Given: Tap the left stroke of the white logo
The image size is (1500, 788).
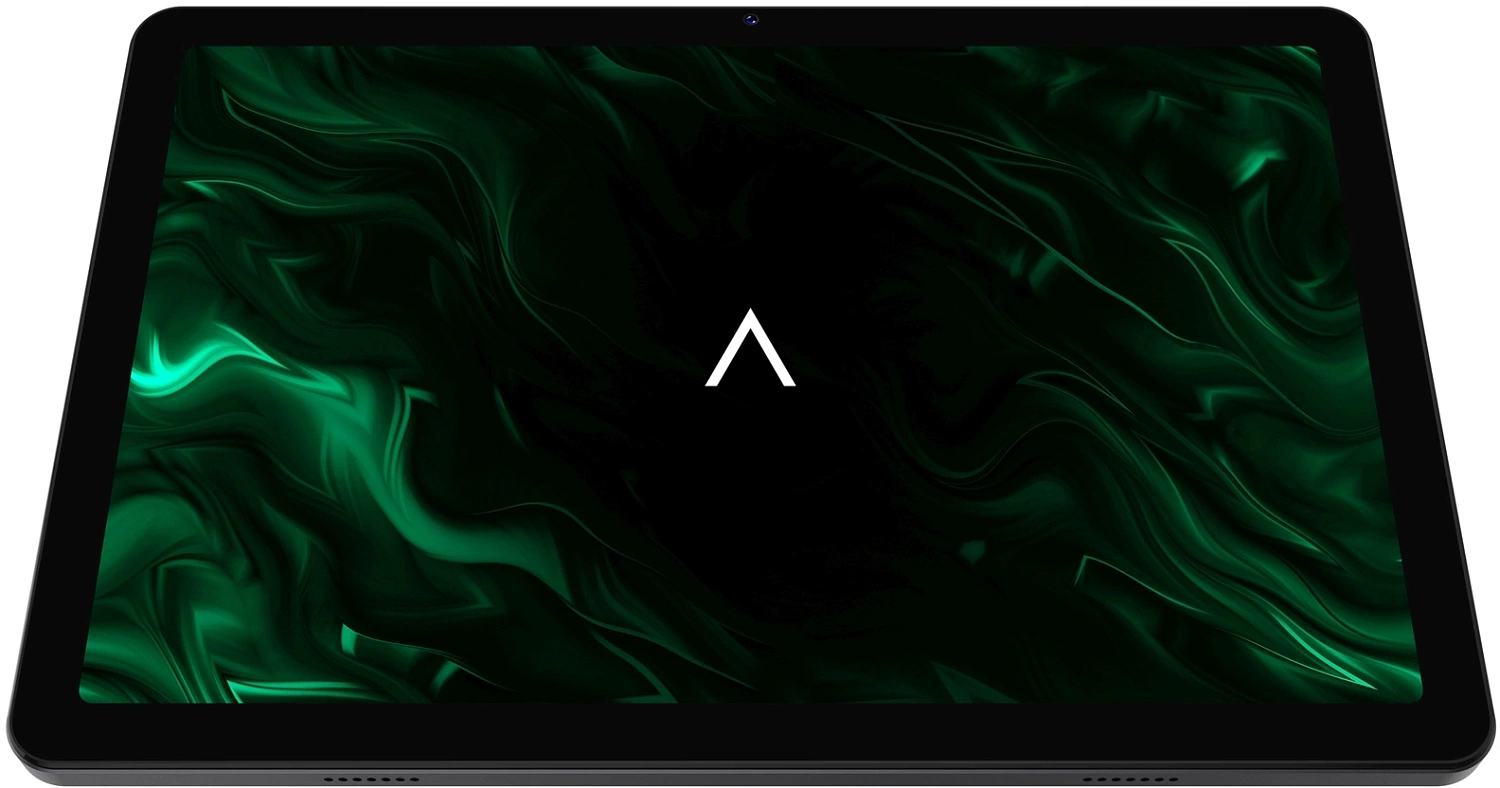Looking at the screenshot, I should pos(727,356).
